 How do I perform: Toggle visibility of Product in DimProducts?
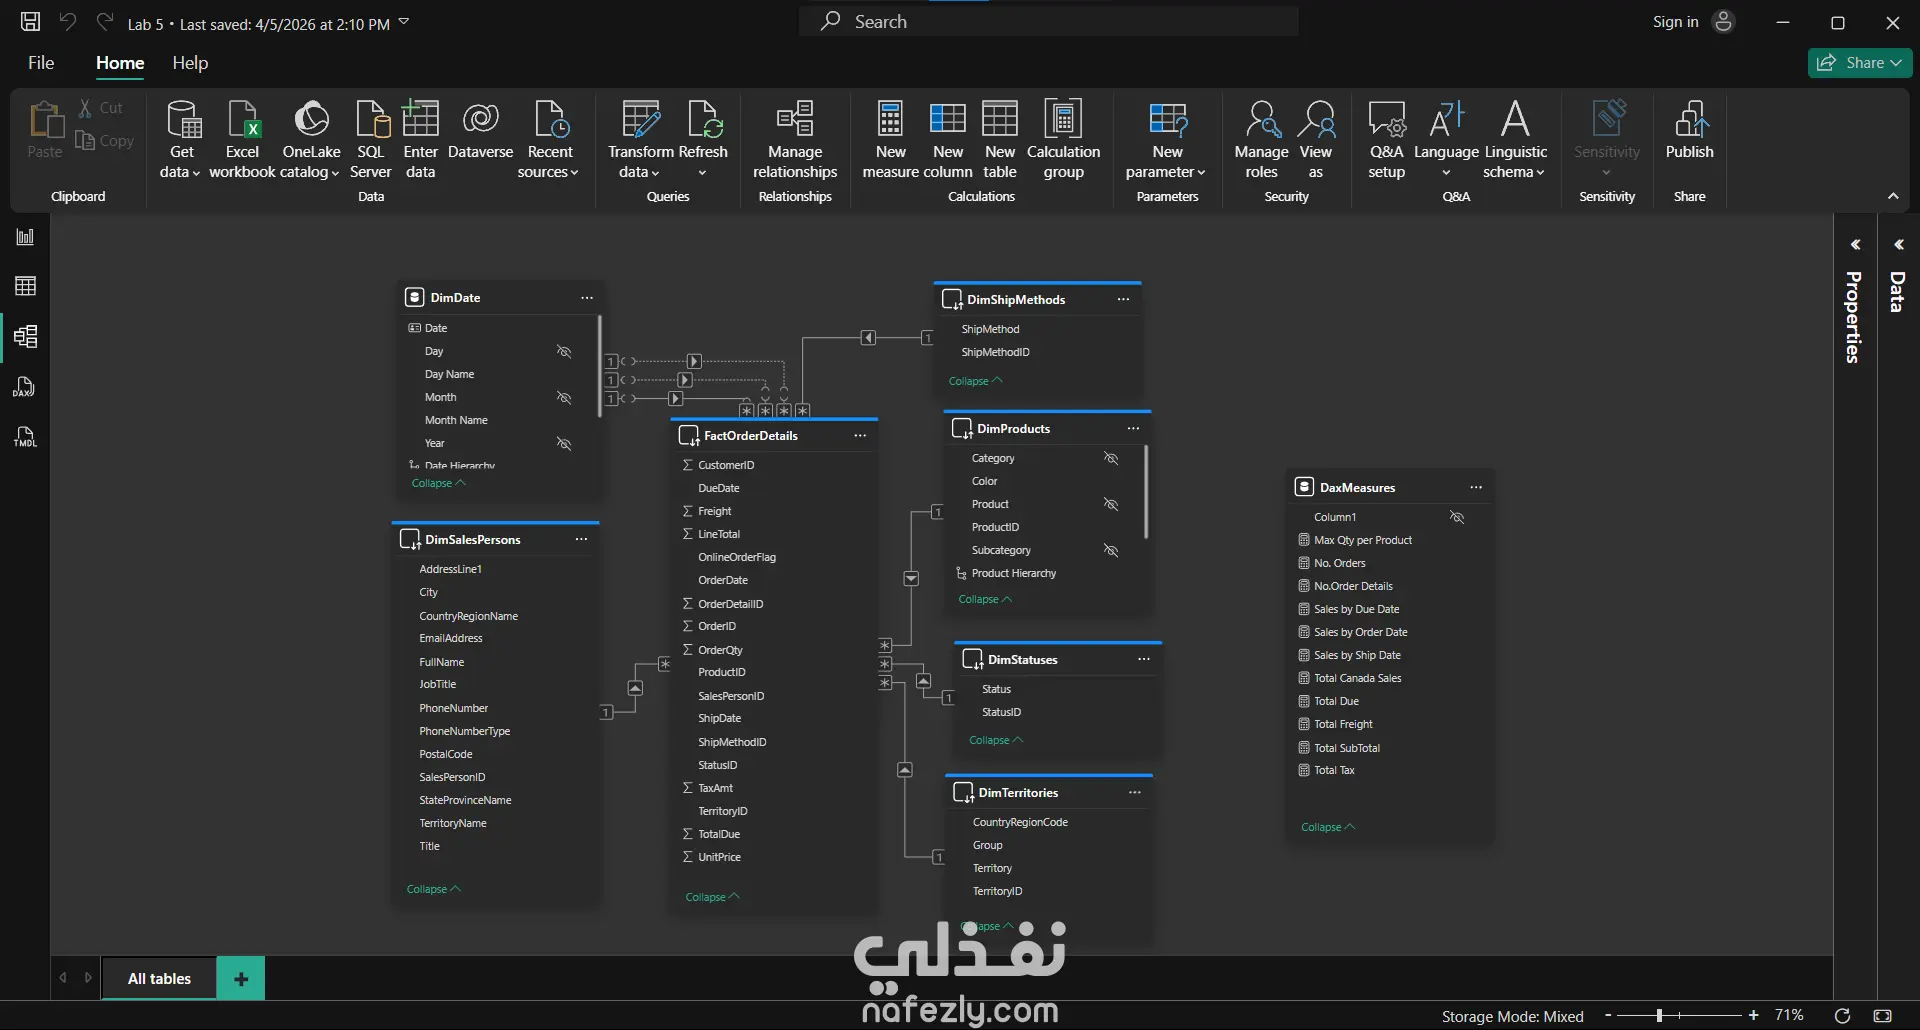click(x=1111, y=504)
